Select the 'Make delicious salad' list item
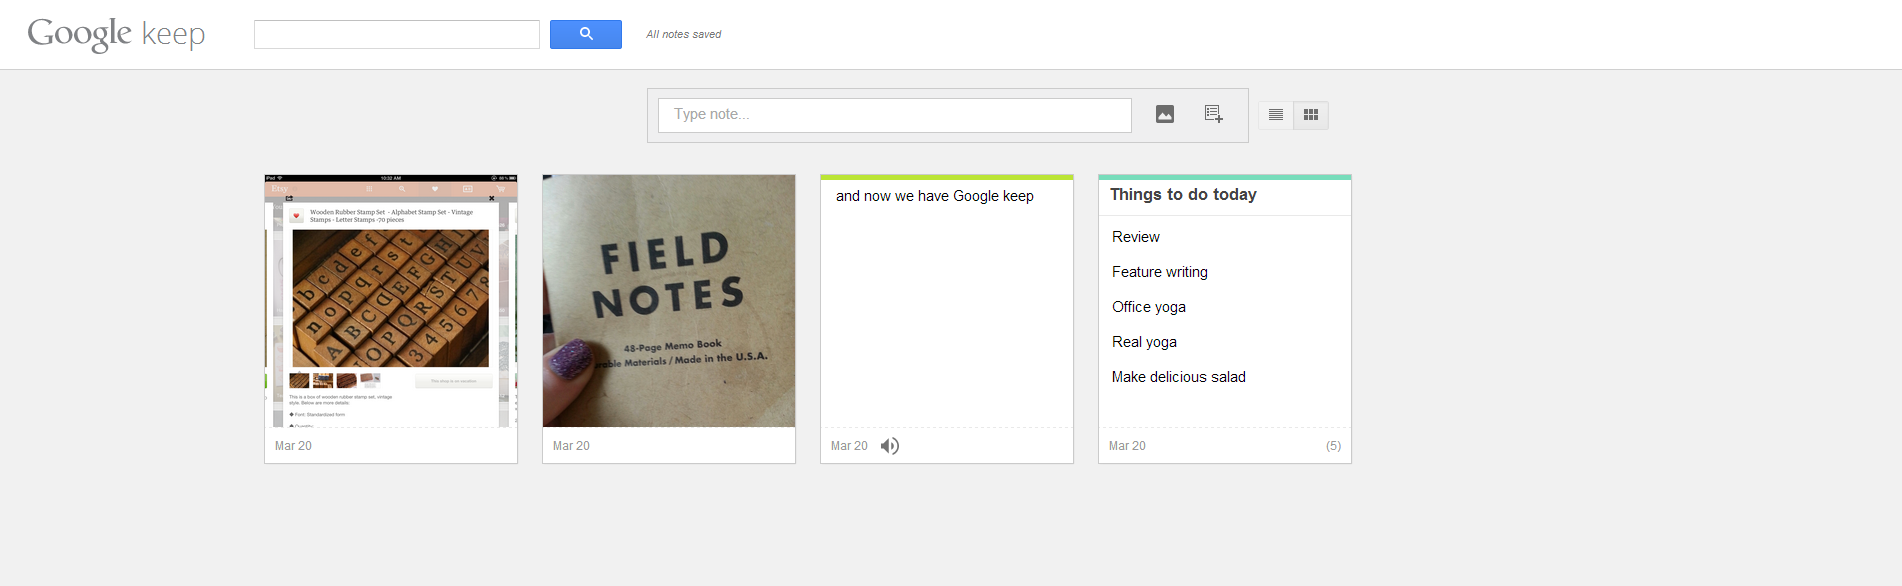Image resolution: width=1902 pixels, height=586 pixels. [x=1179, y=377]
